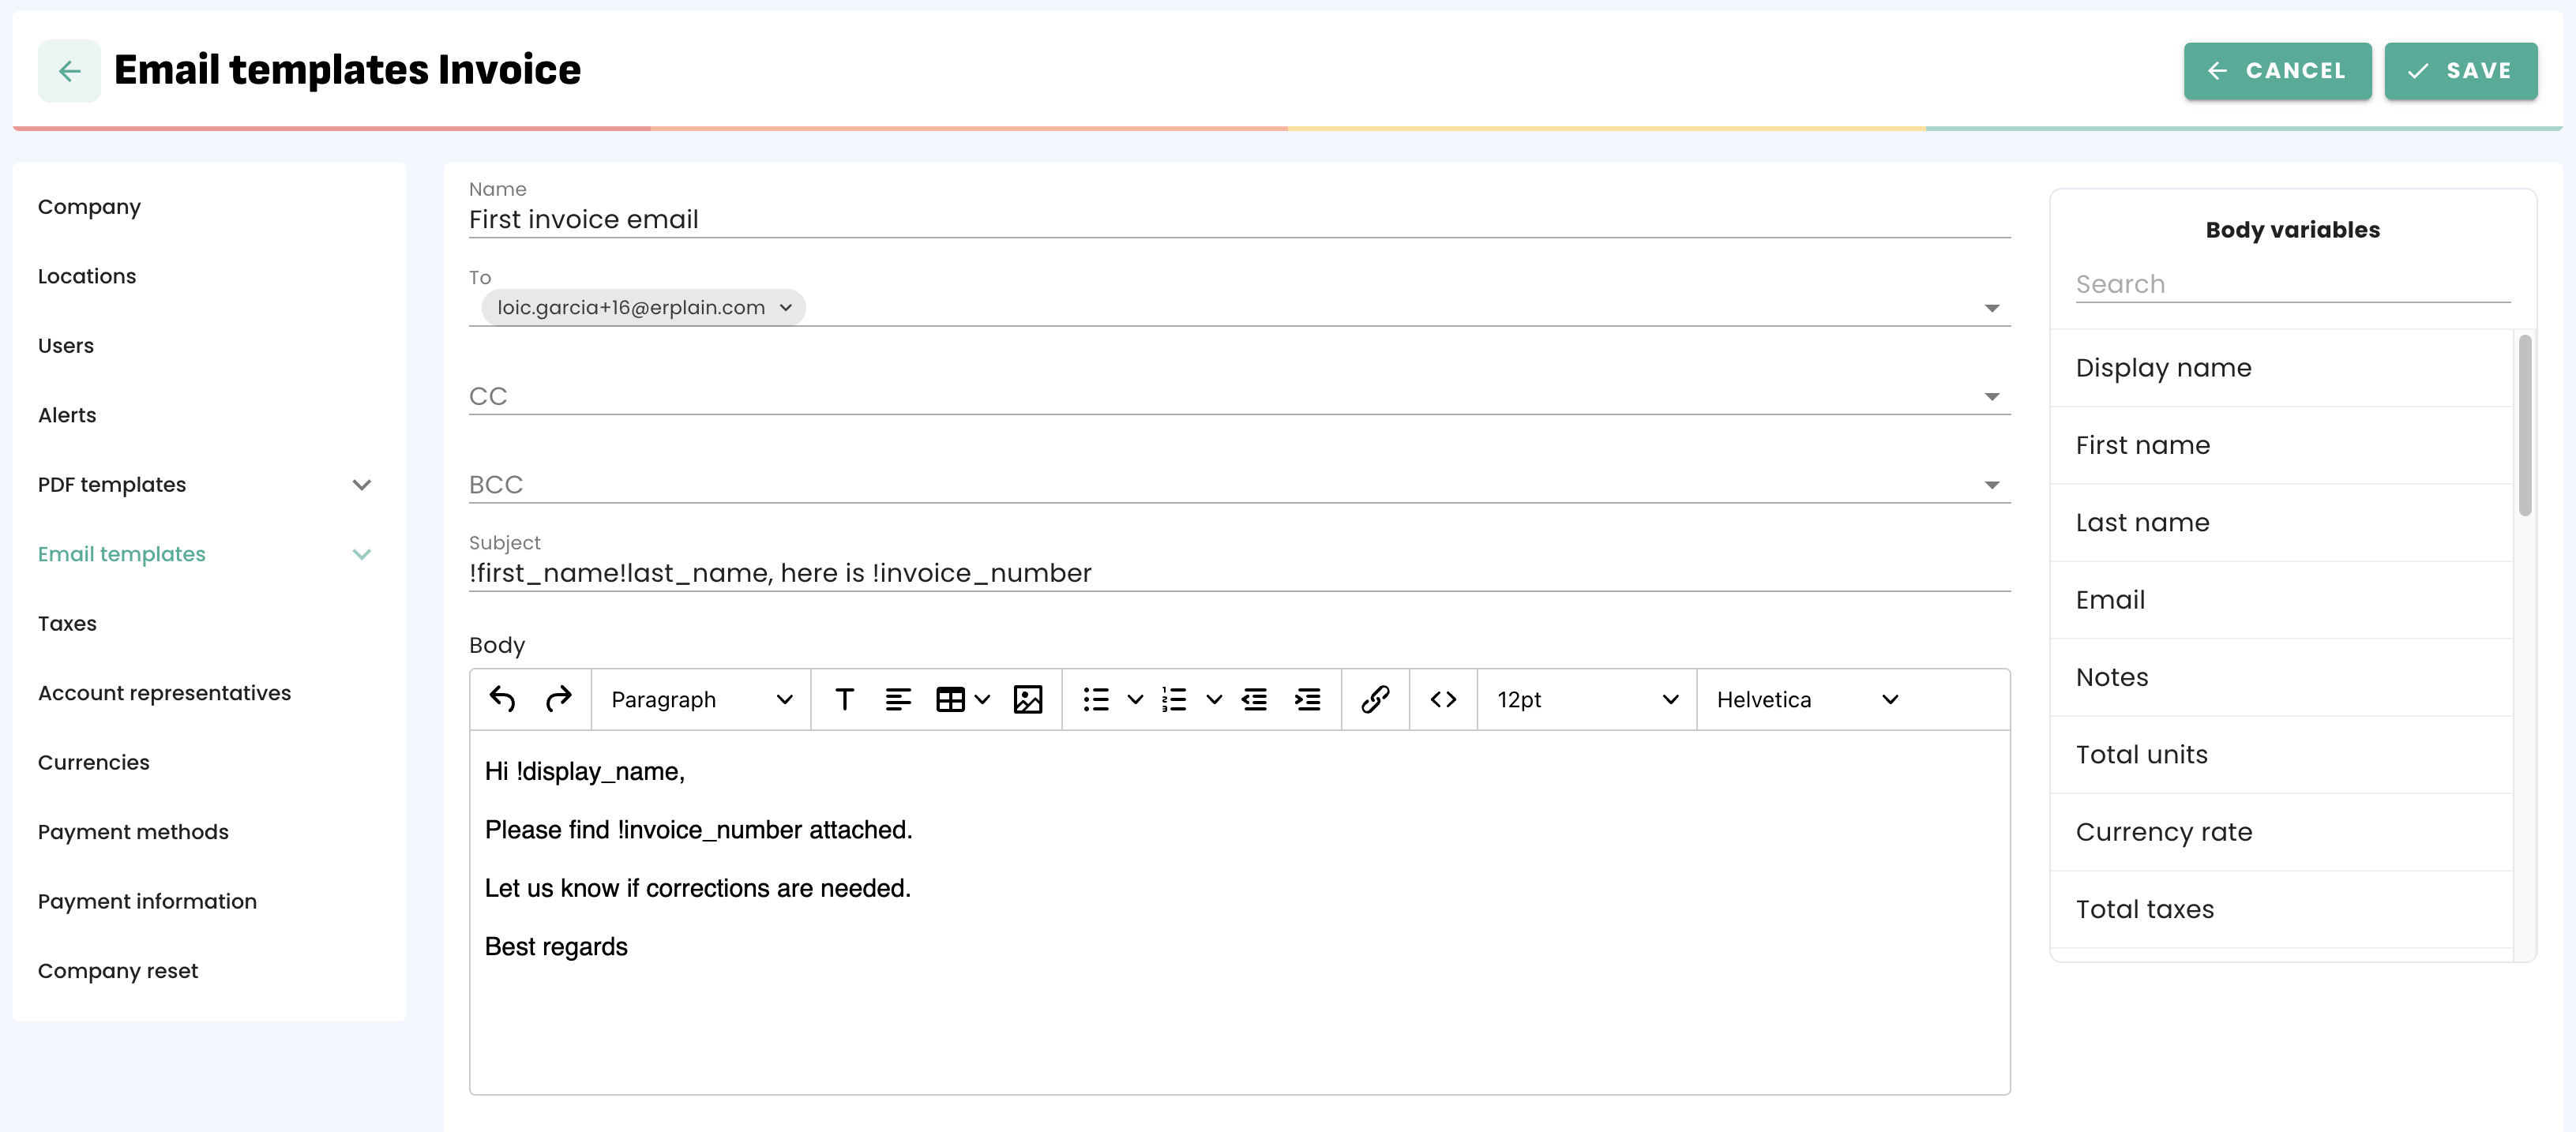Go to Payment methods settings
Image resolution: width=2576 pixels, height=1132 pixels.
tap(133, 832)
